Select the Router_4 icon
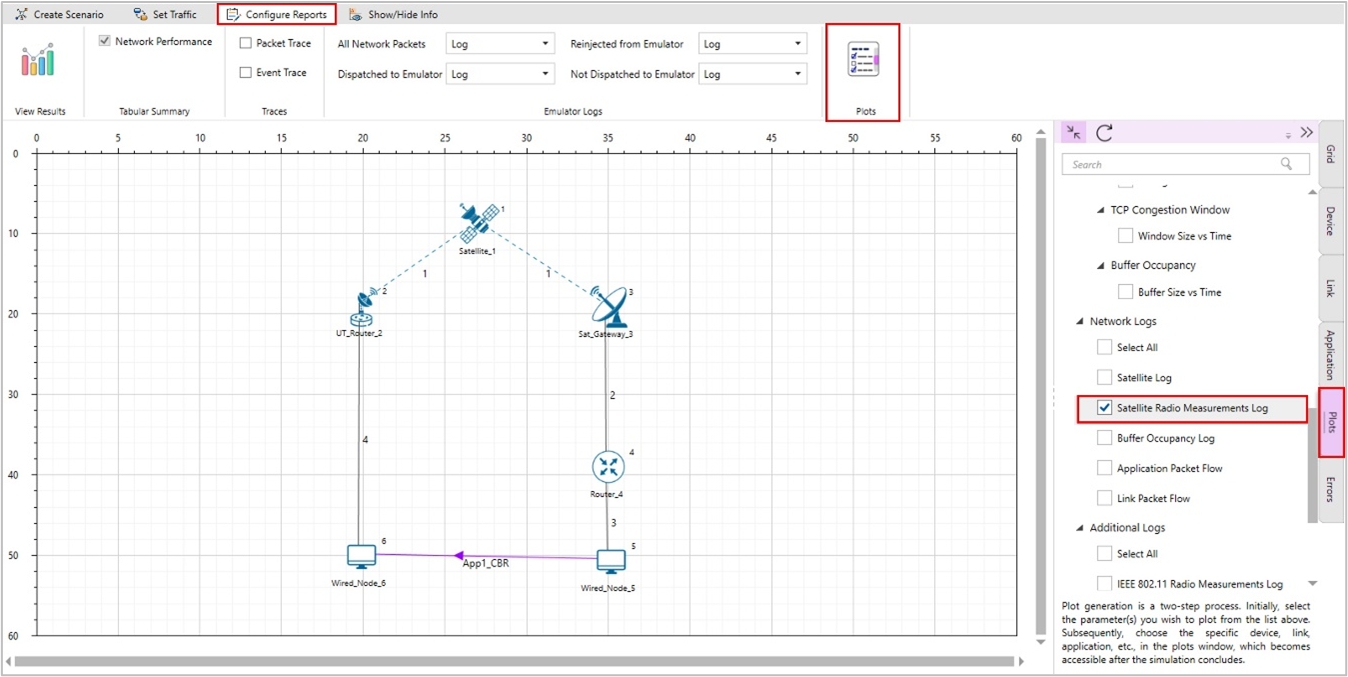Image resolution: width=1348 pixels, height=677 pixels. point(608,467)
